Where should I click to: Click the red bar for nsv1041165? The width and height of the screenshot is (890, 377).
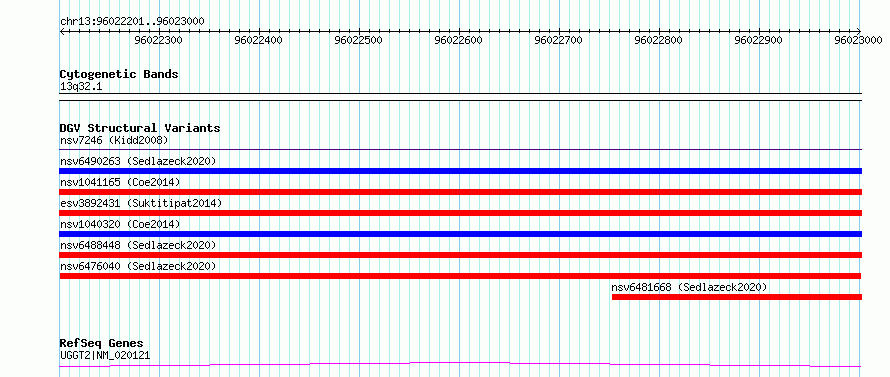click(461, 192)
